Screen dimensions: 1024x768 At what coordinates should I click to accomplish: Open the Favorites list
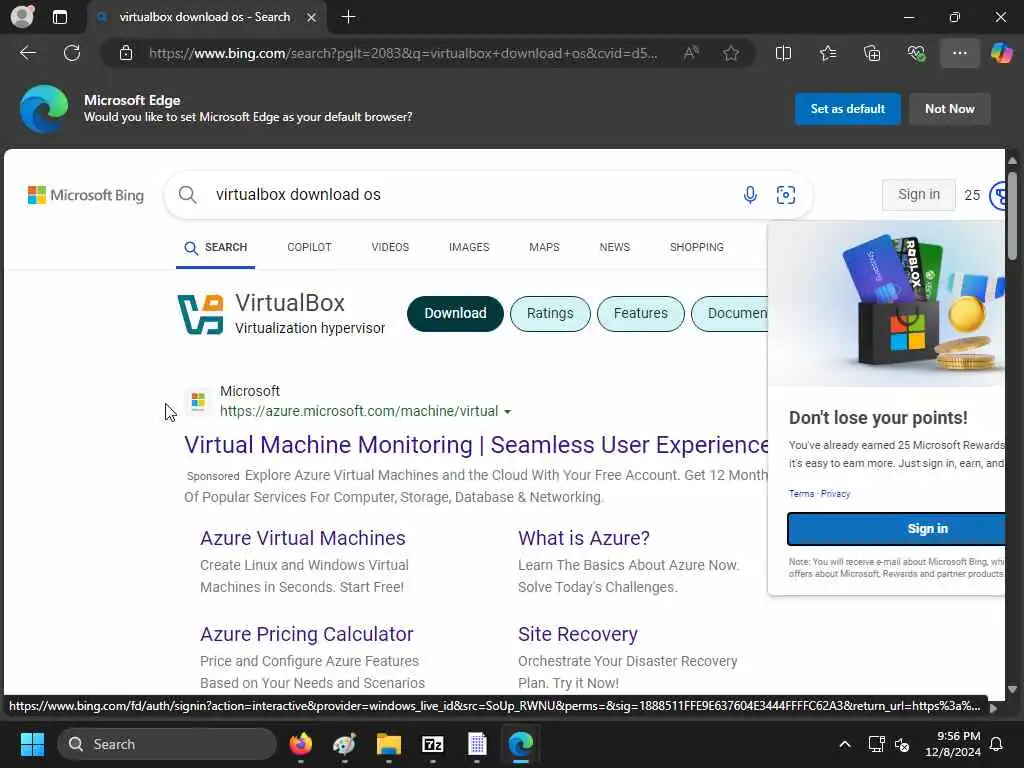827,53
